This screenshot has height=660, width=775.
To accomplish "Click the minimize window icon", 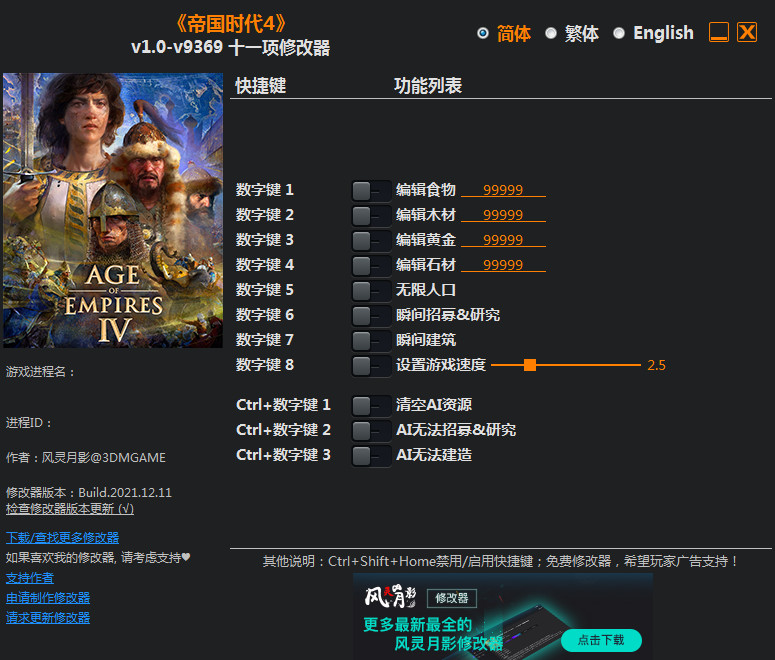I will click(719, 33).
